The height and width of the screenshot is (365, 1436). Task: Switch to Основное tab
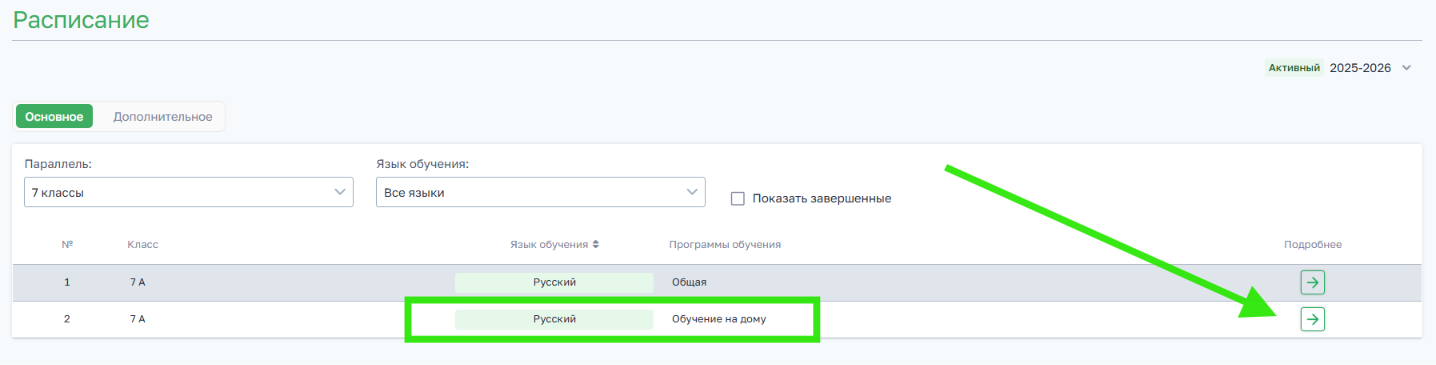[x=54, y=116]
